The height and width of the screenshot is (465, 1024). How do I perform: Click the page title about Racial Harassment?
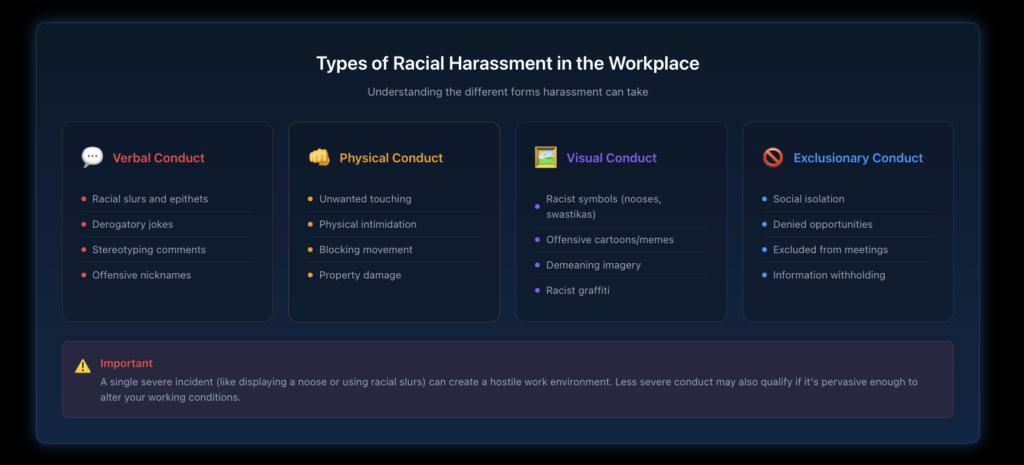[x=507, y=63]
